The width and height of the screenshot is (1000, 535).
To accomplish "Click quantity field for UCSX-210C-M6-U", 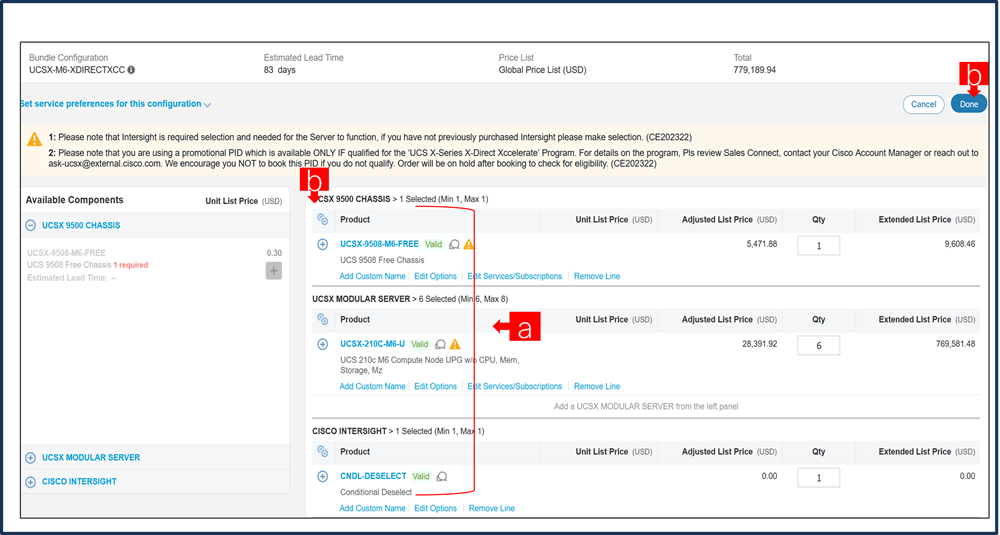I will [x=819, y=346].
